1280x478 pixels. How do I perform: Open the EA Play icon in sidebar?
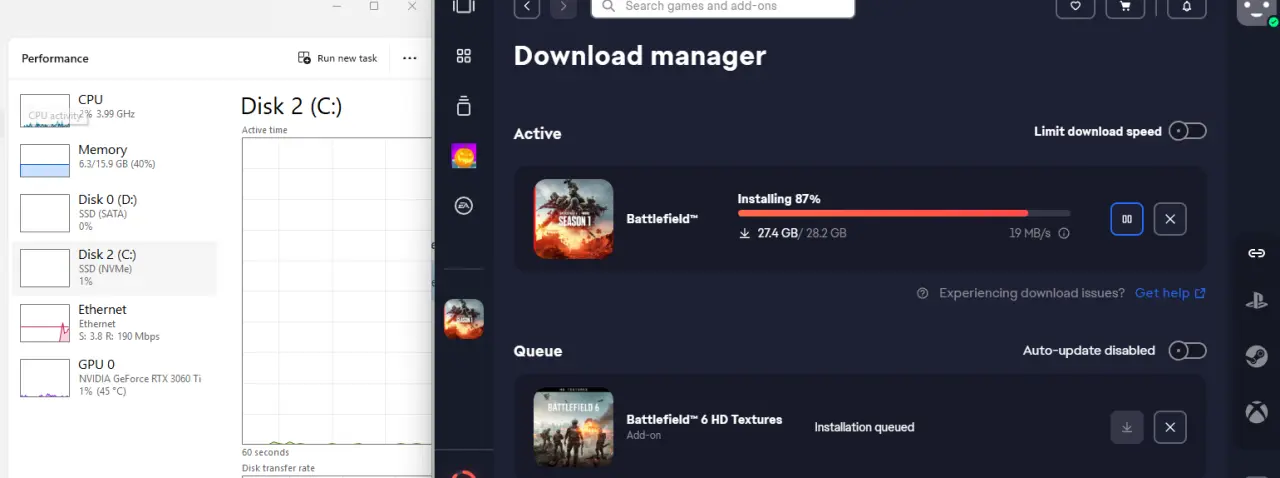(x=464, y=206)
